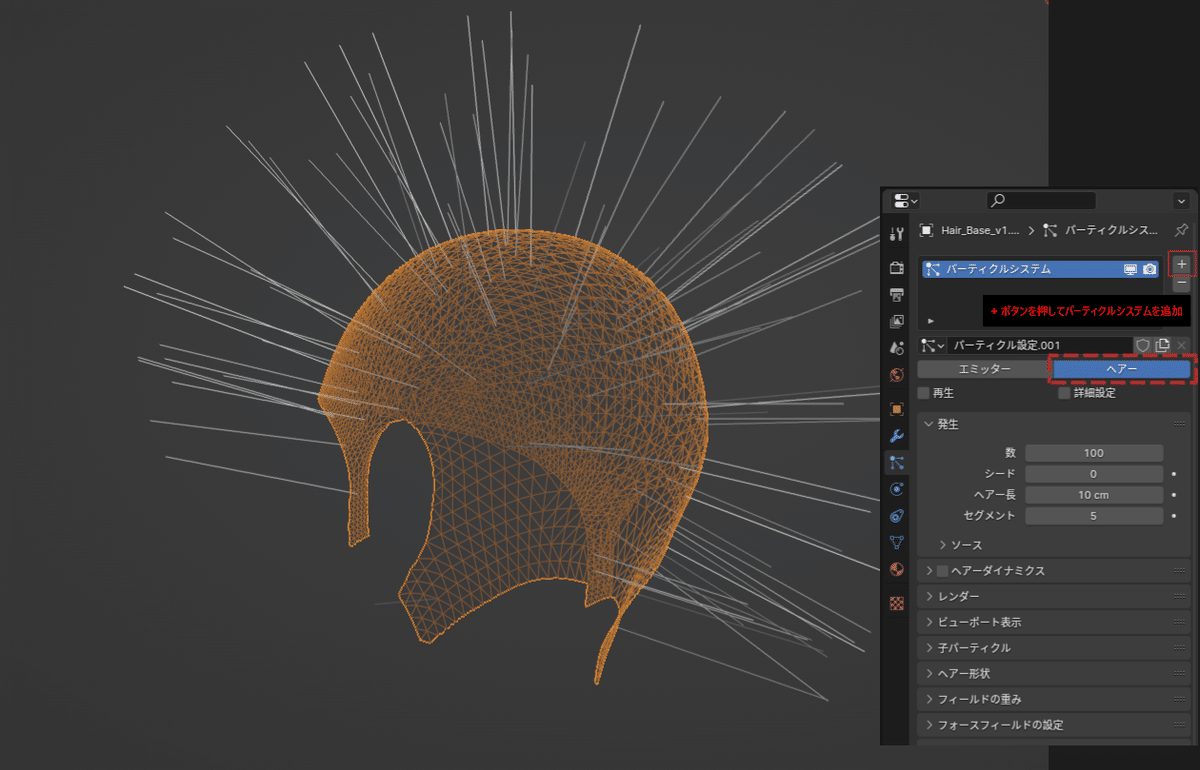Click the animate dot next to シード
Viewport: 1200px width, 770px height.
click(x=1176, y=474)
